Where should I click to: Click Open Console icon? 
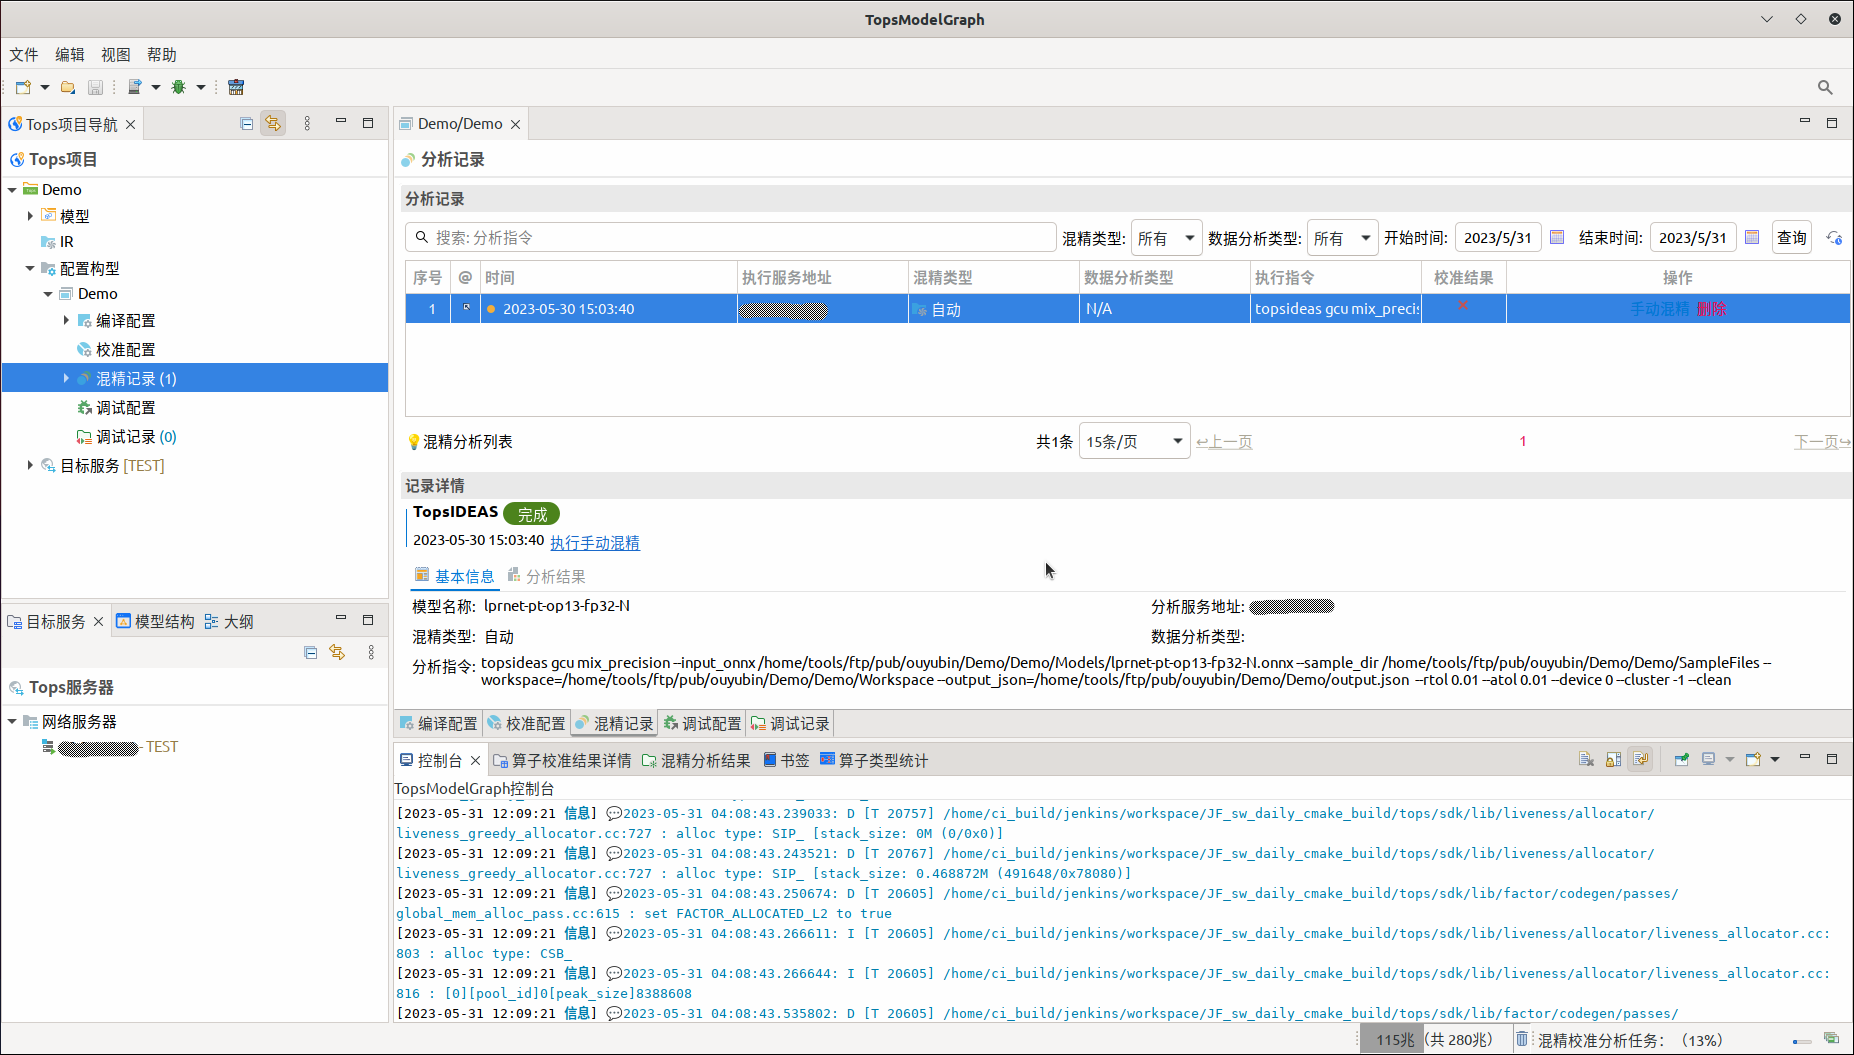(x=1753, y=760)
